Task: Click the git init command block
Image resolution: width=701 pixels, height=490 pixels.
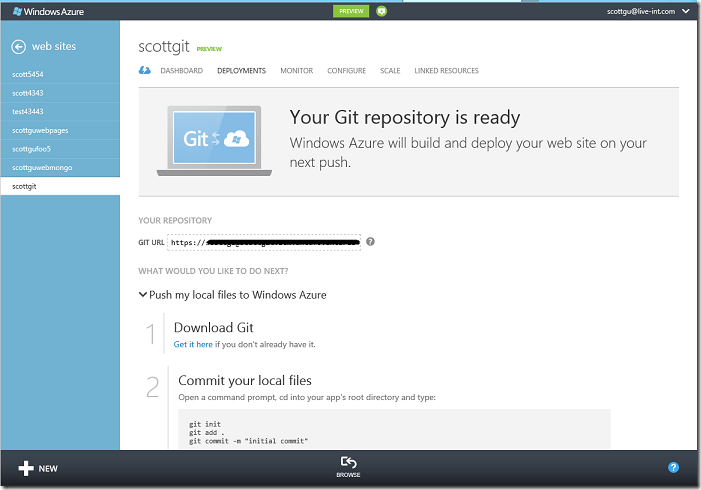Action: tap(394, 430)
